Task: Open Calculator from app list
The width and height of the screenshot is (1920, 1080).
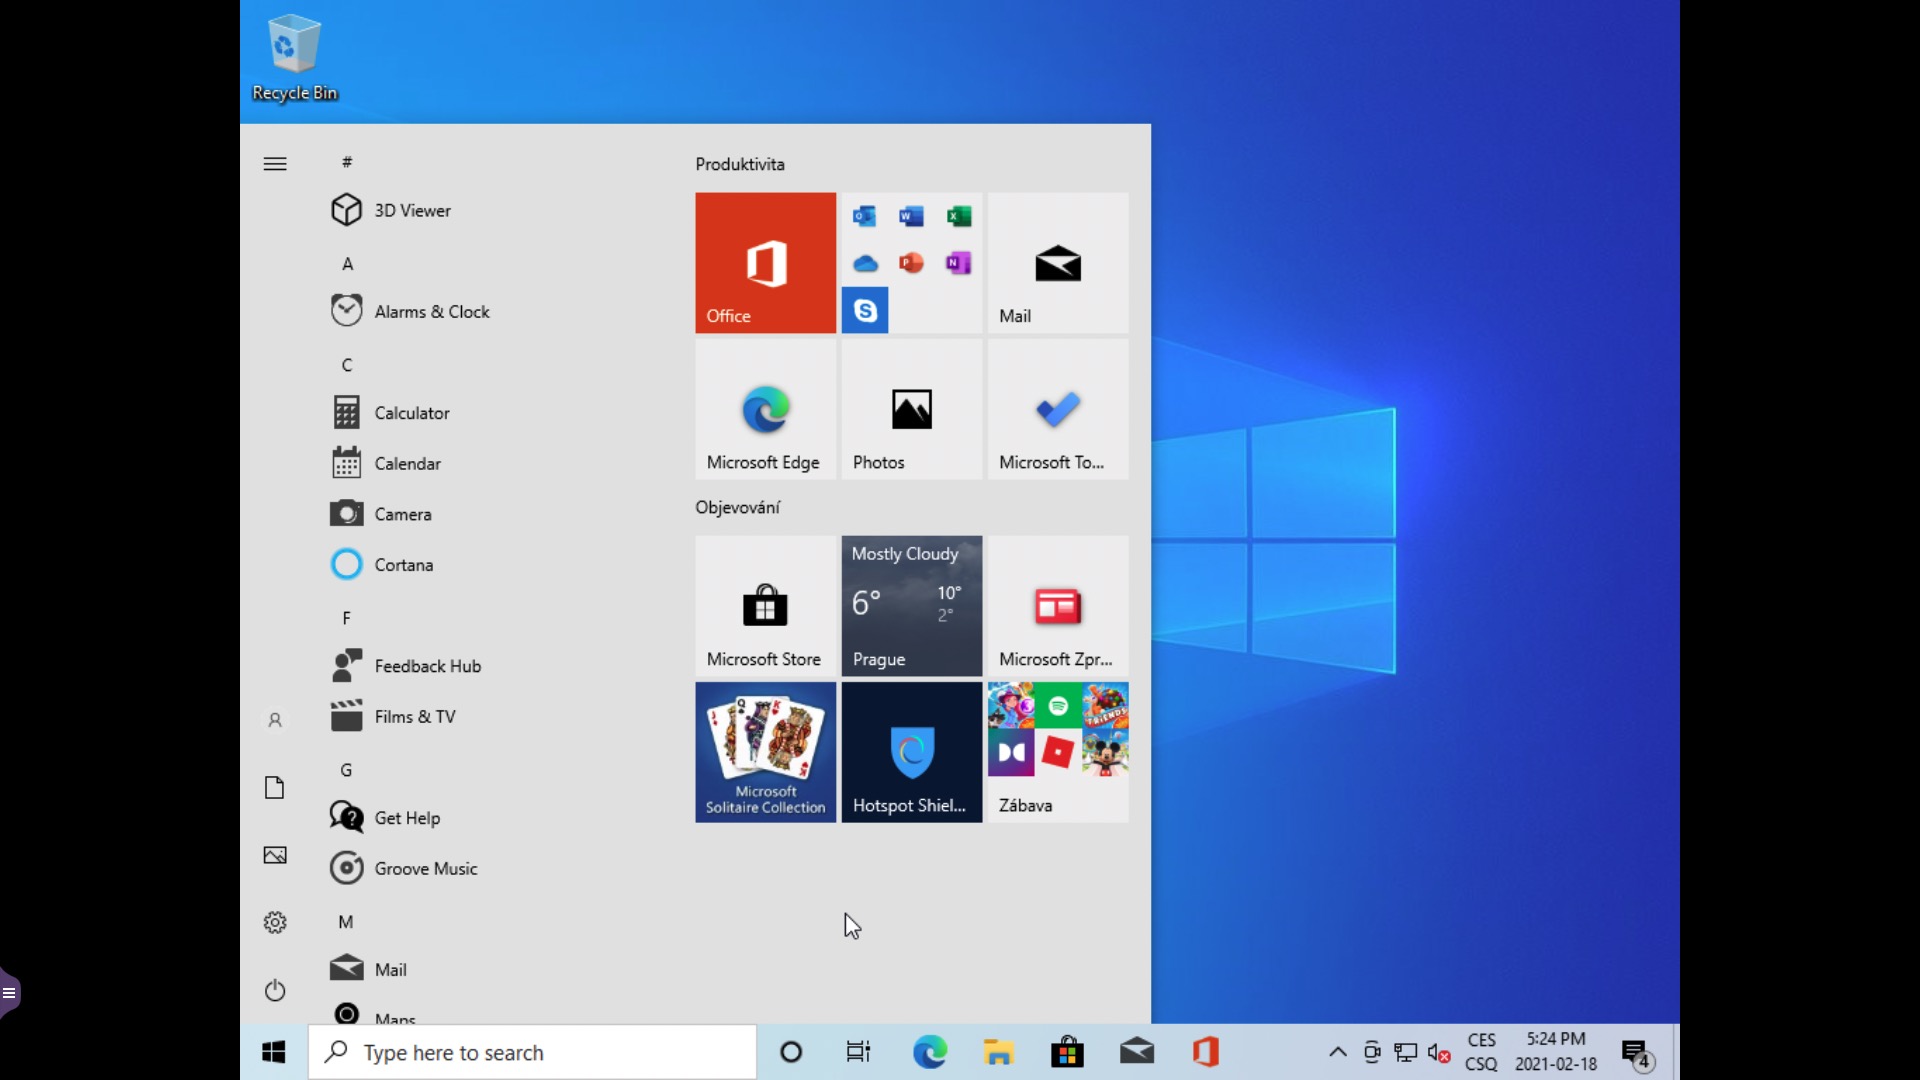Action: pyautogui.click(x=411, y=413)
